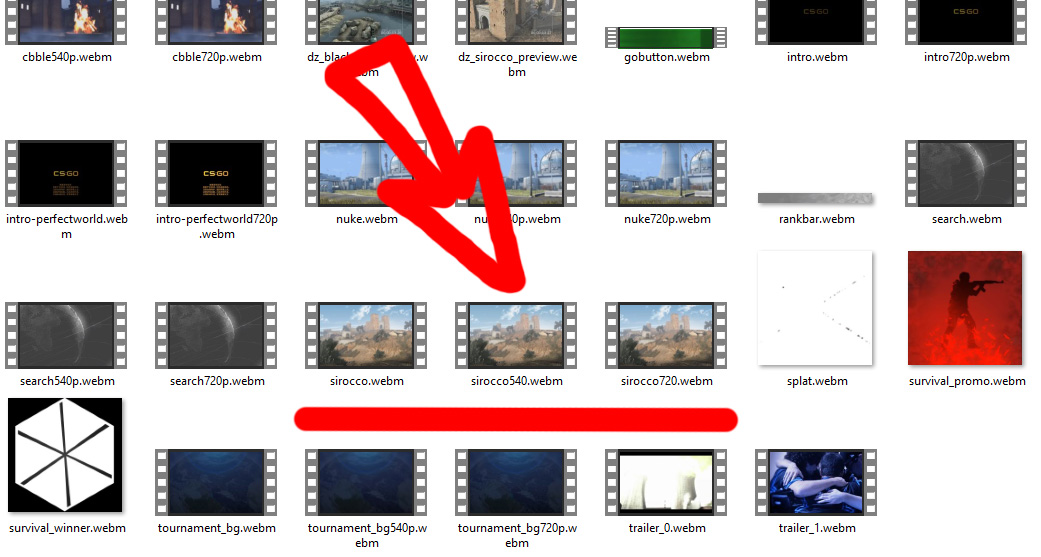Screen dimensions: 1041x557
Task: Select the rankbar.webm gray bar icon
Action: pyautogui.click(x=815, y=198)
